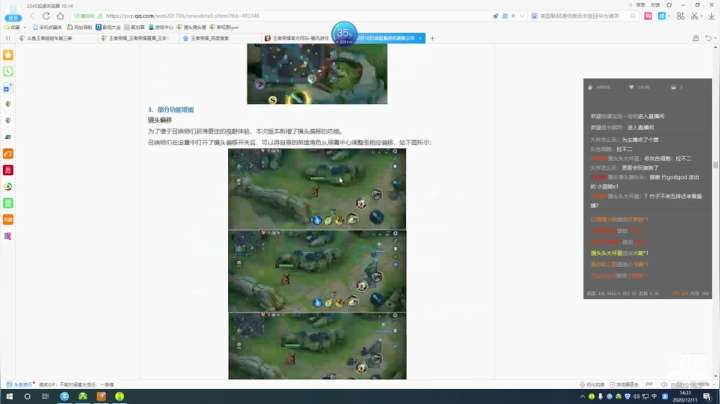
Task: Click the skin shirt icon in title bar
Action: [669, 5]
